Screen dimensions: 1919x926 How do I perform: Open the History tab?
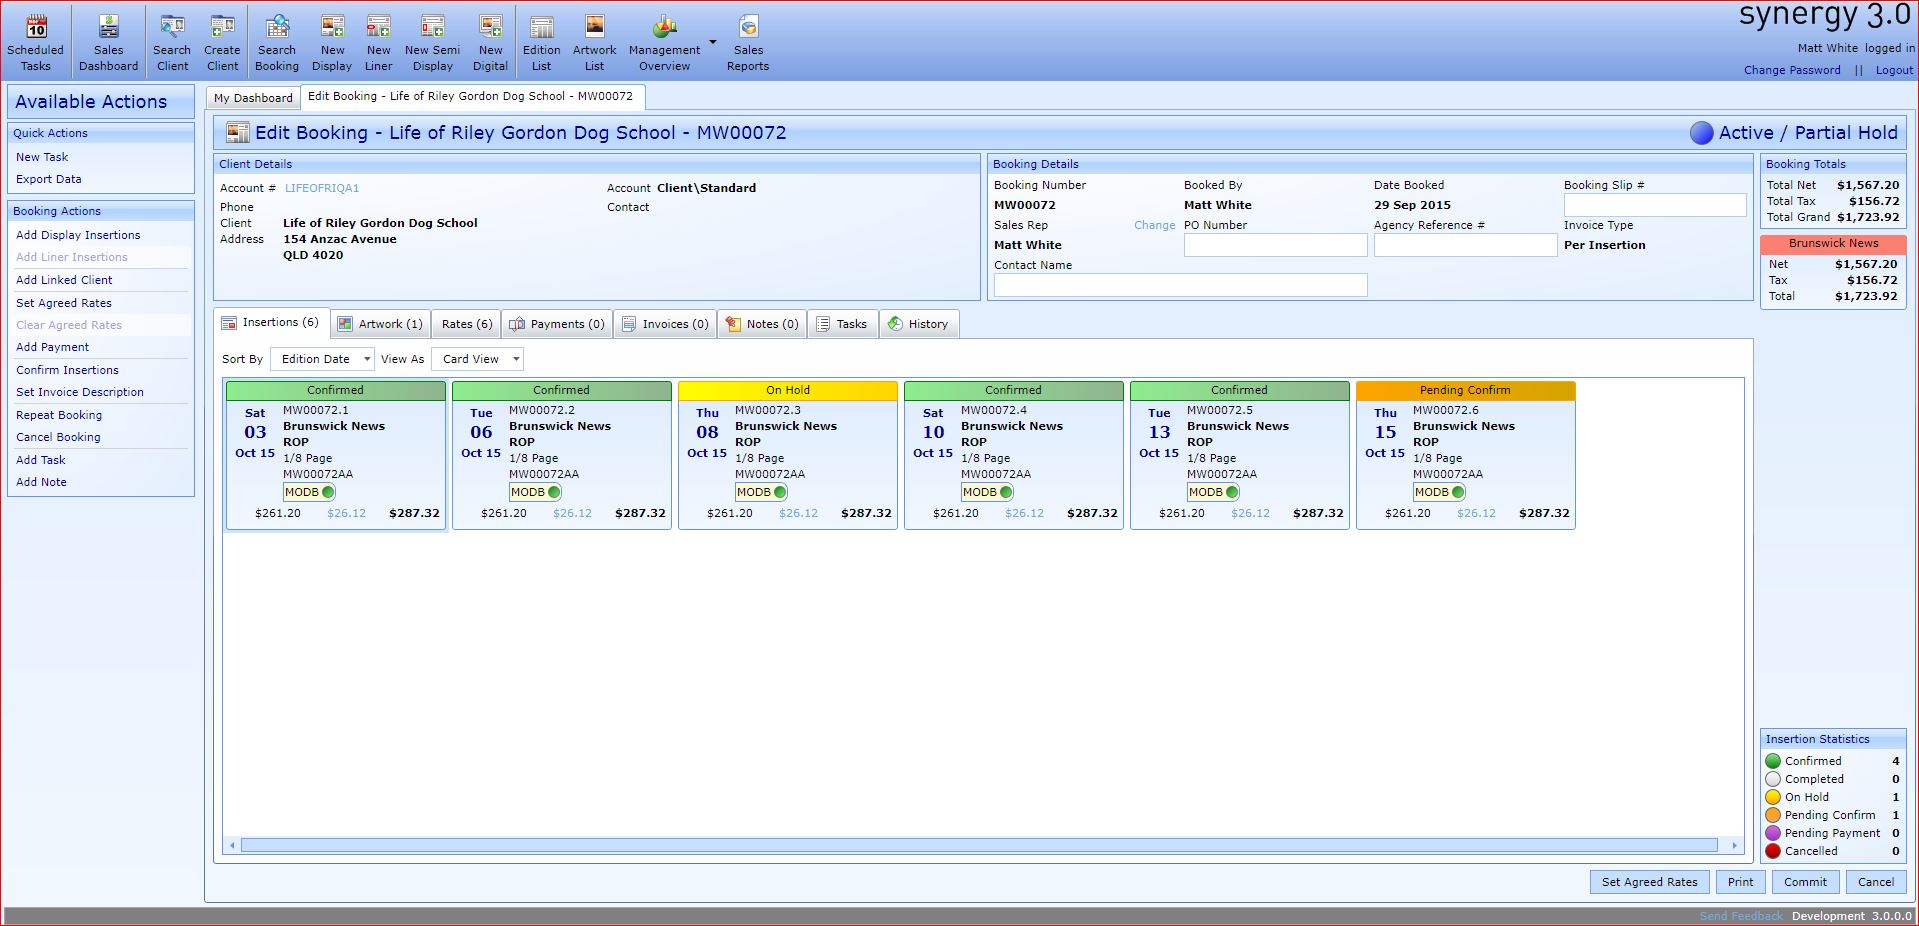[x=918, y=324]
